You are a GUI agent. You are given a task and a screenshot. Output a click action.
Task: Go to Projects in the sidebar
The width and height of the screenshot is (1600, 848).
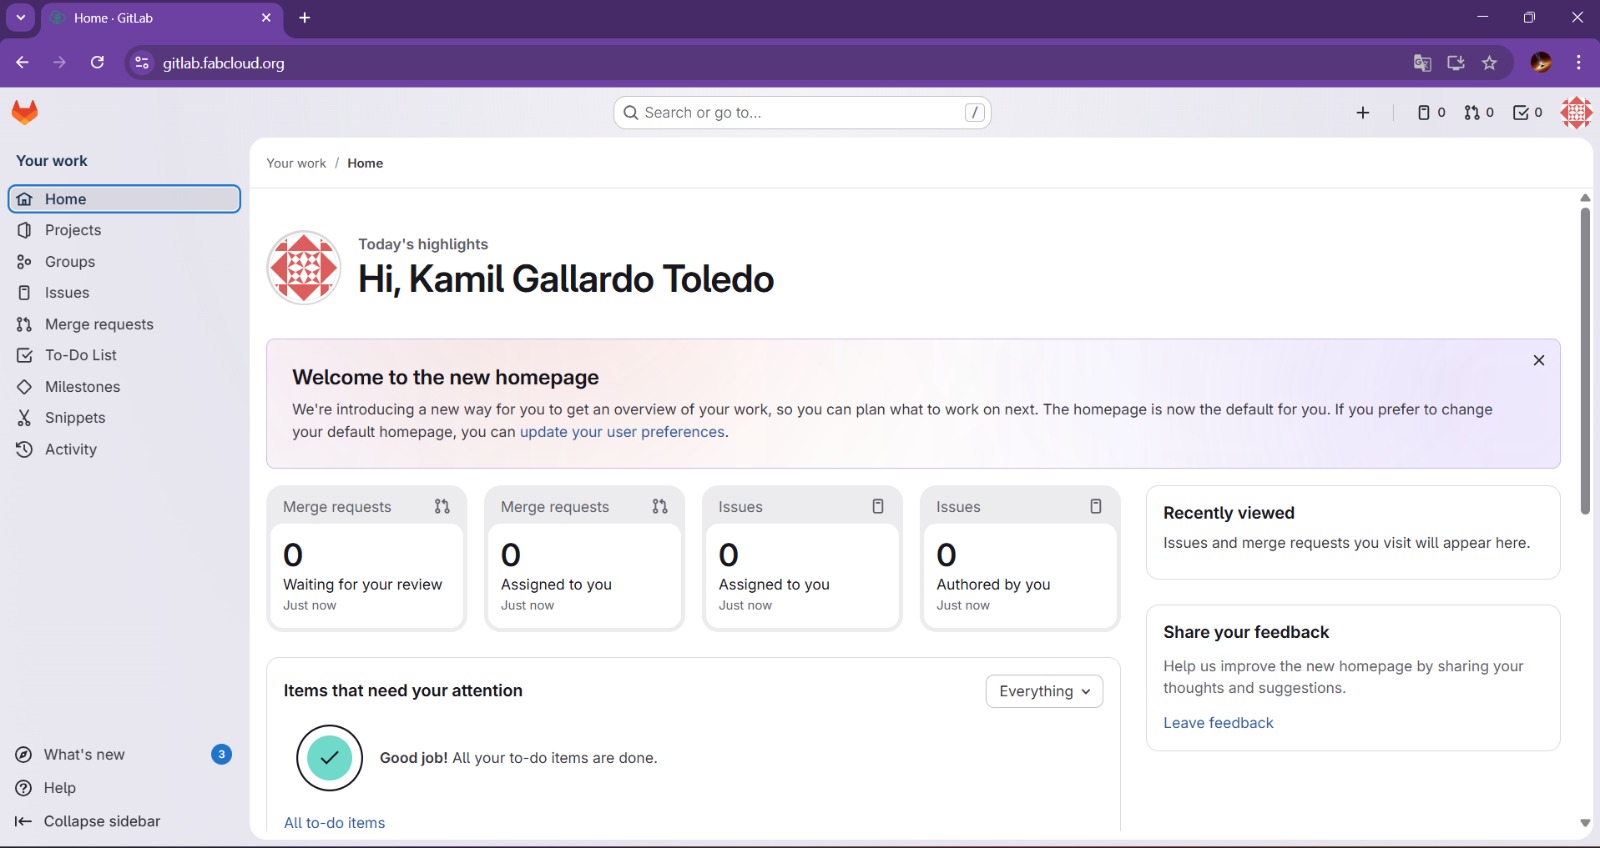tap(73, 230)
